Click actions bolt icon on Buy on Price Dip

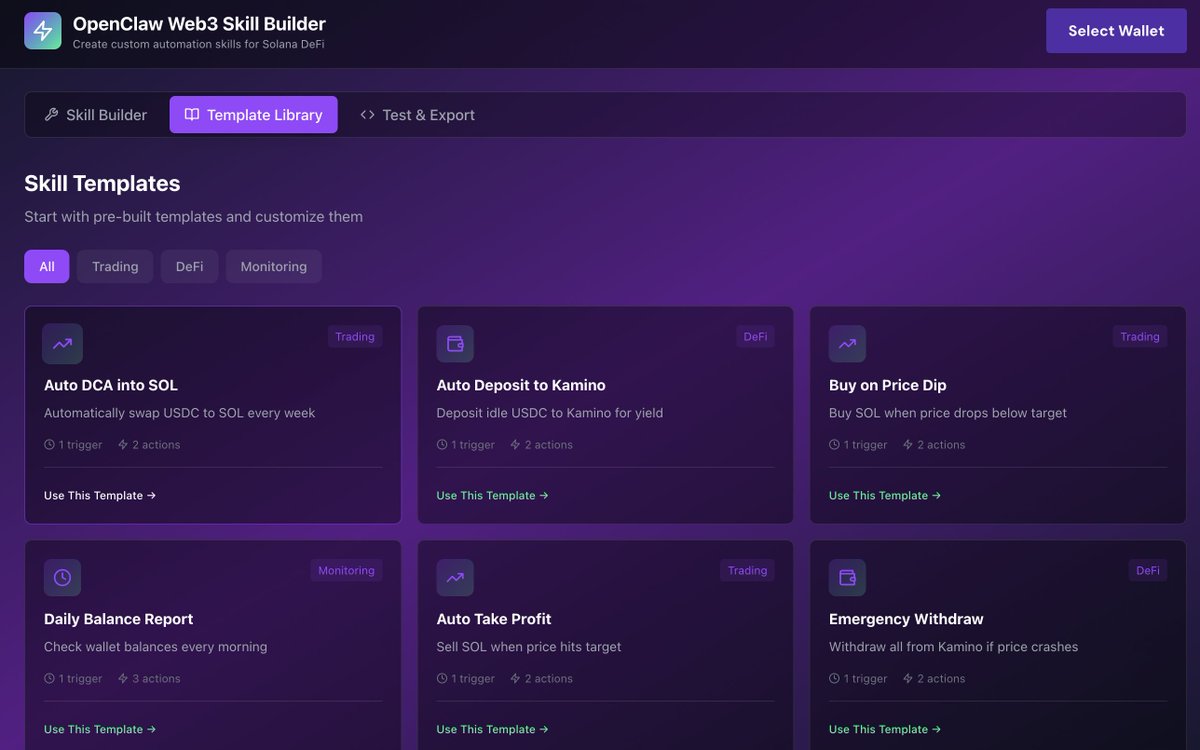(908, 445)
